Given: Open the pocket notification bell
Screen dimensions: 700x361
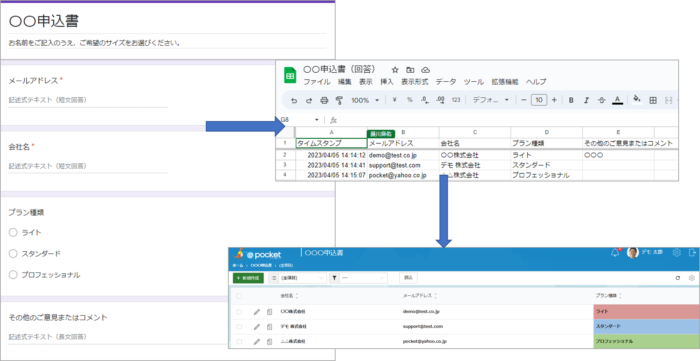Looking at the screenshot, I should pyautogui.click(x=615, y=253).
